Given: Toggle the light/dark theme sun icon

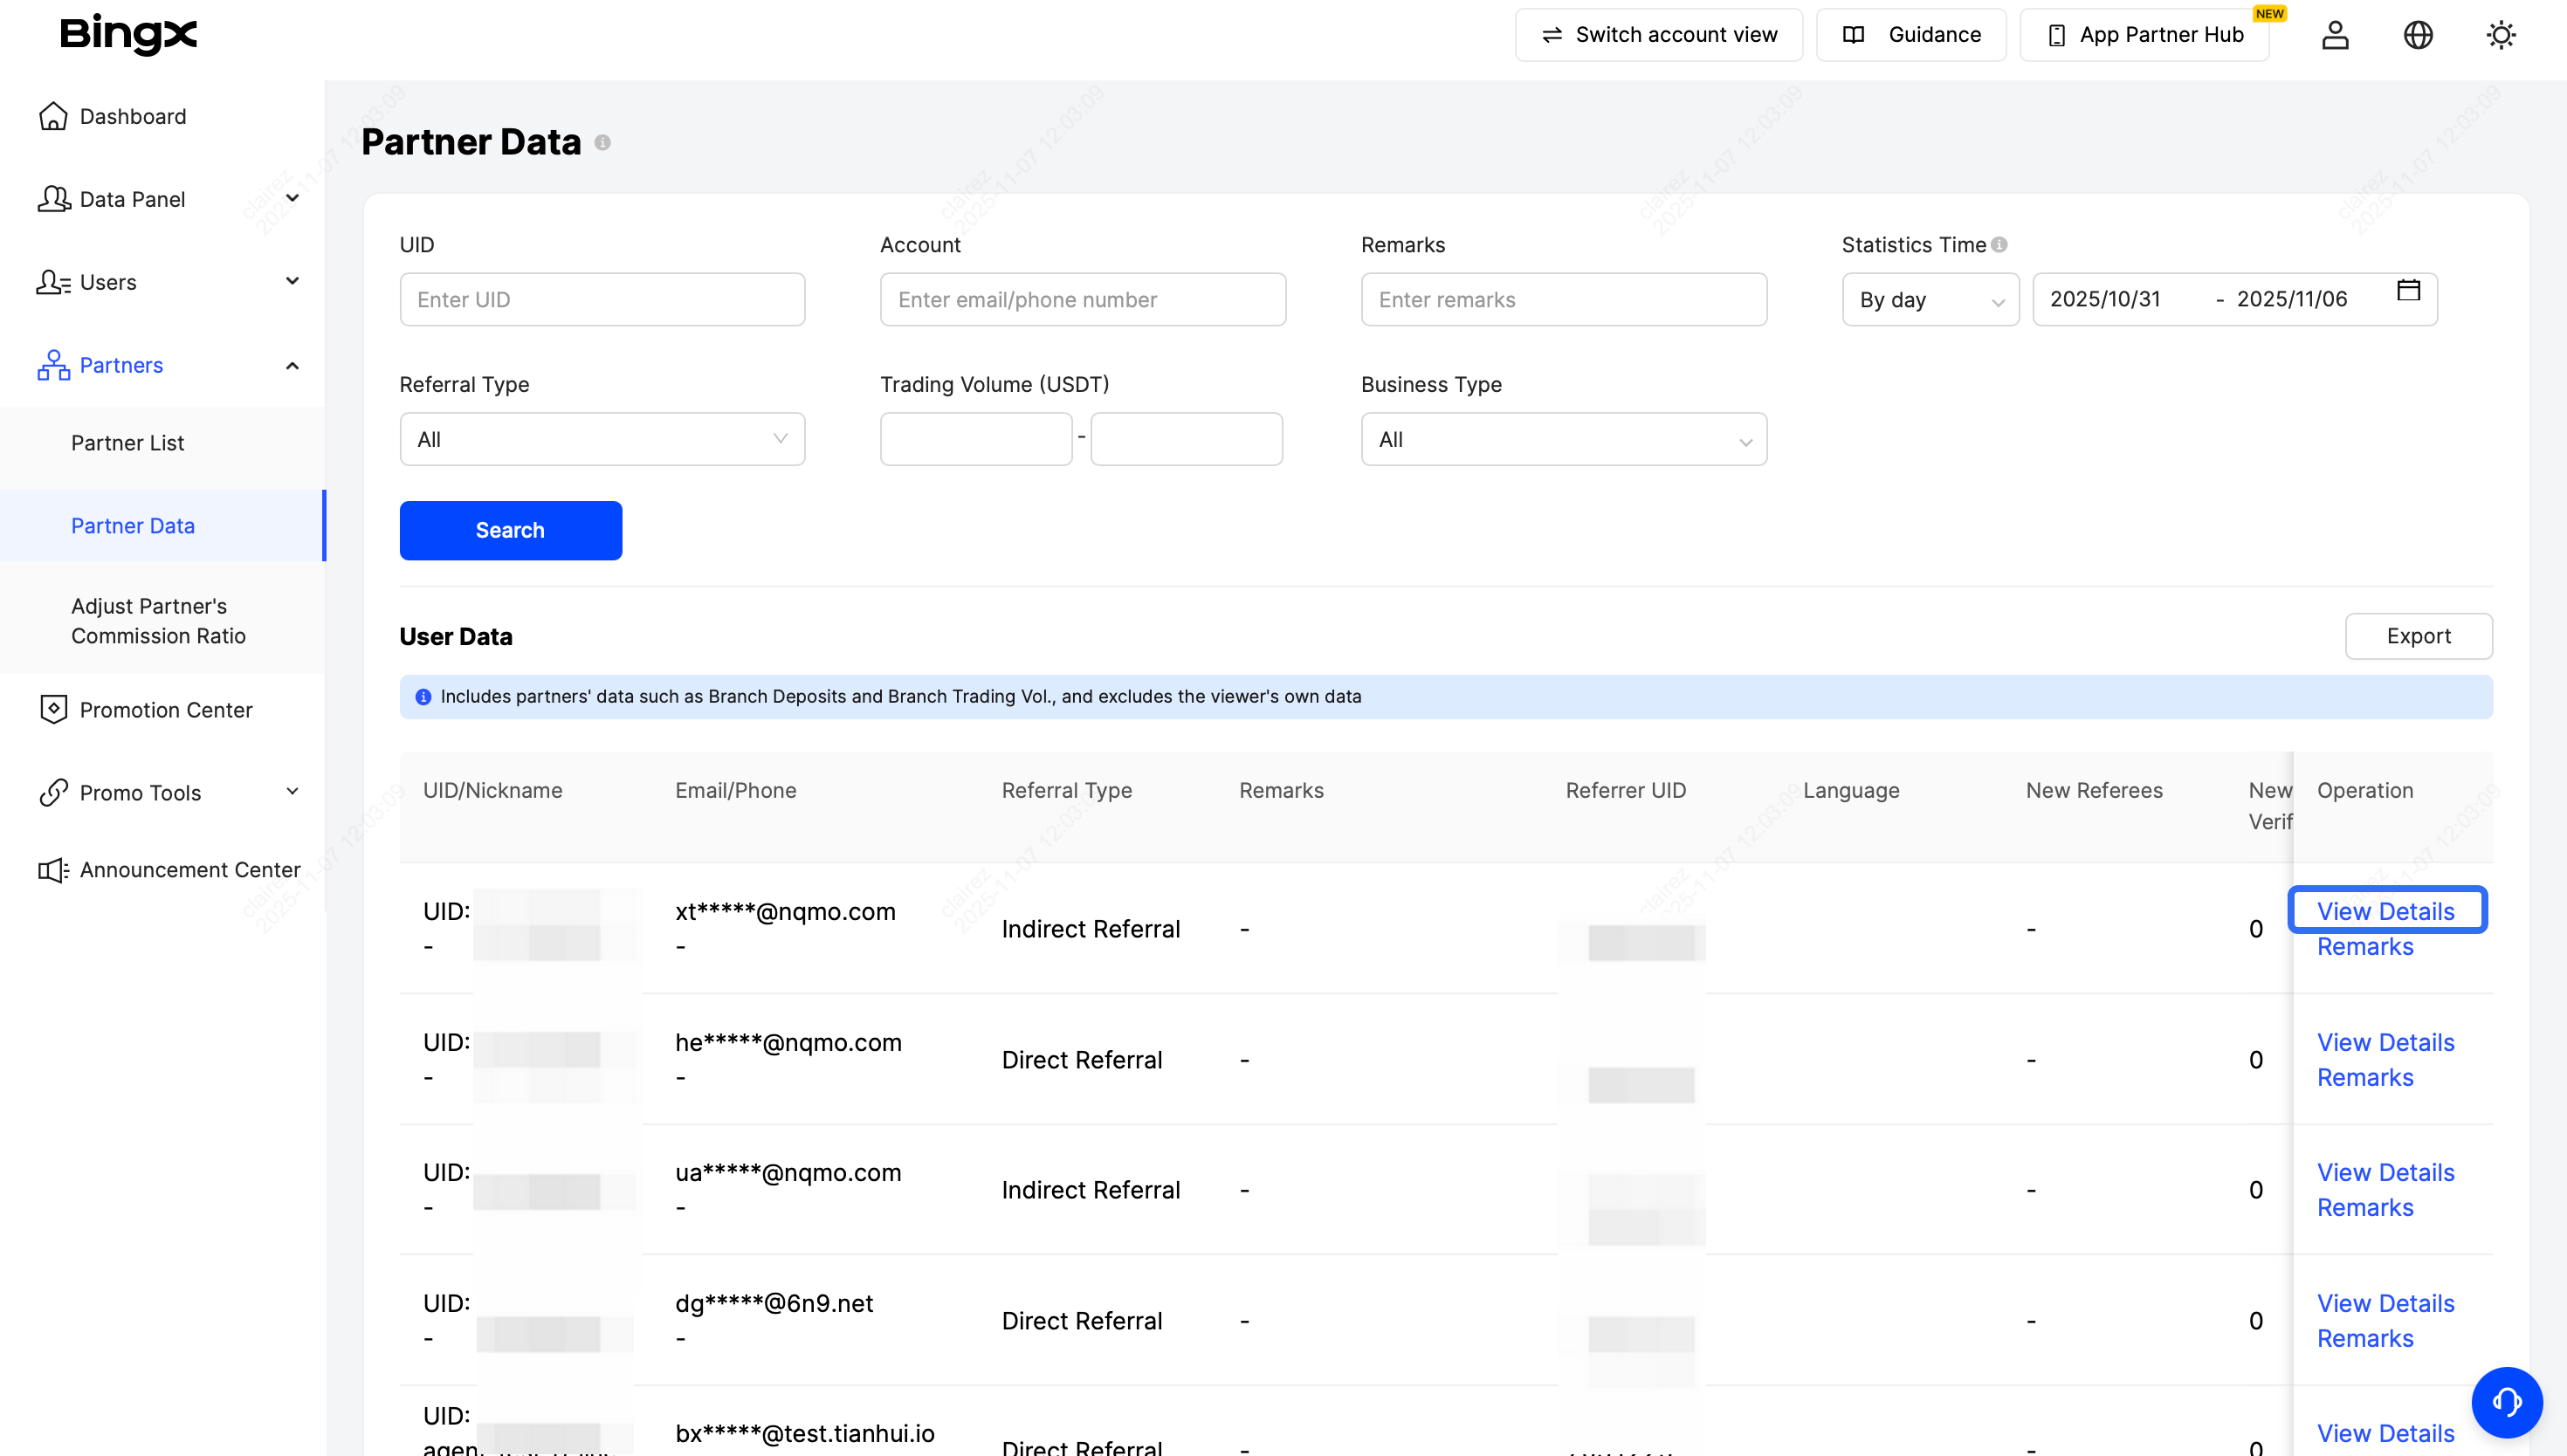Looking at the screenshot, I should pyautogui.click(x=2500, y=35).
